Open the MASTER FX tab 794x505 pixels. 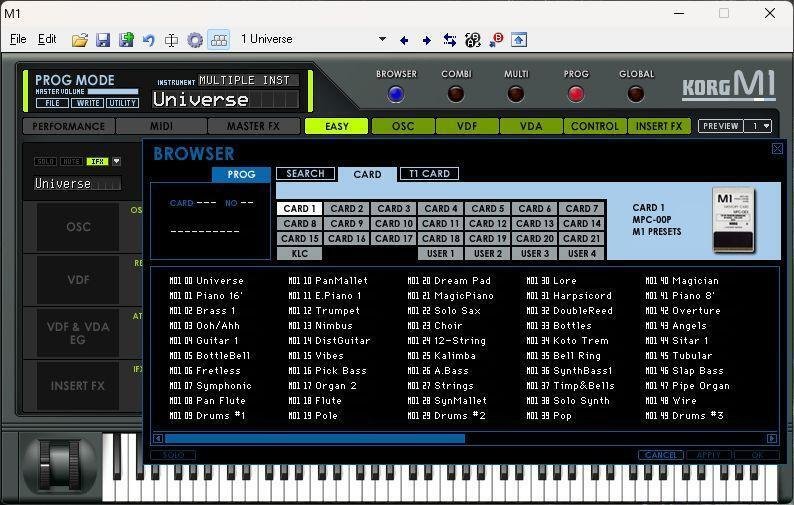[x=253, y=126]
